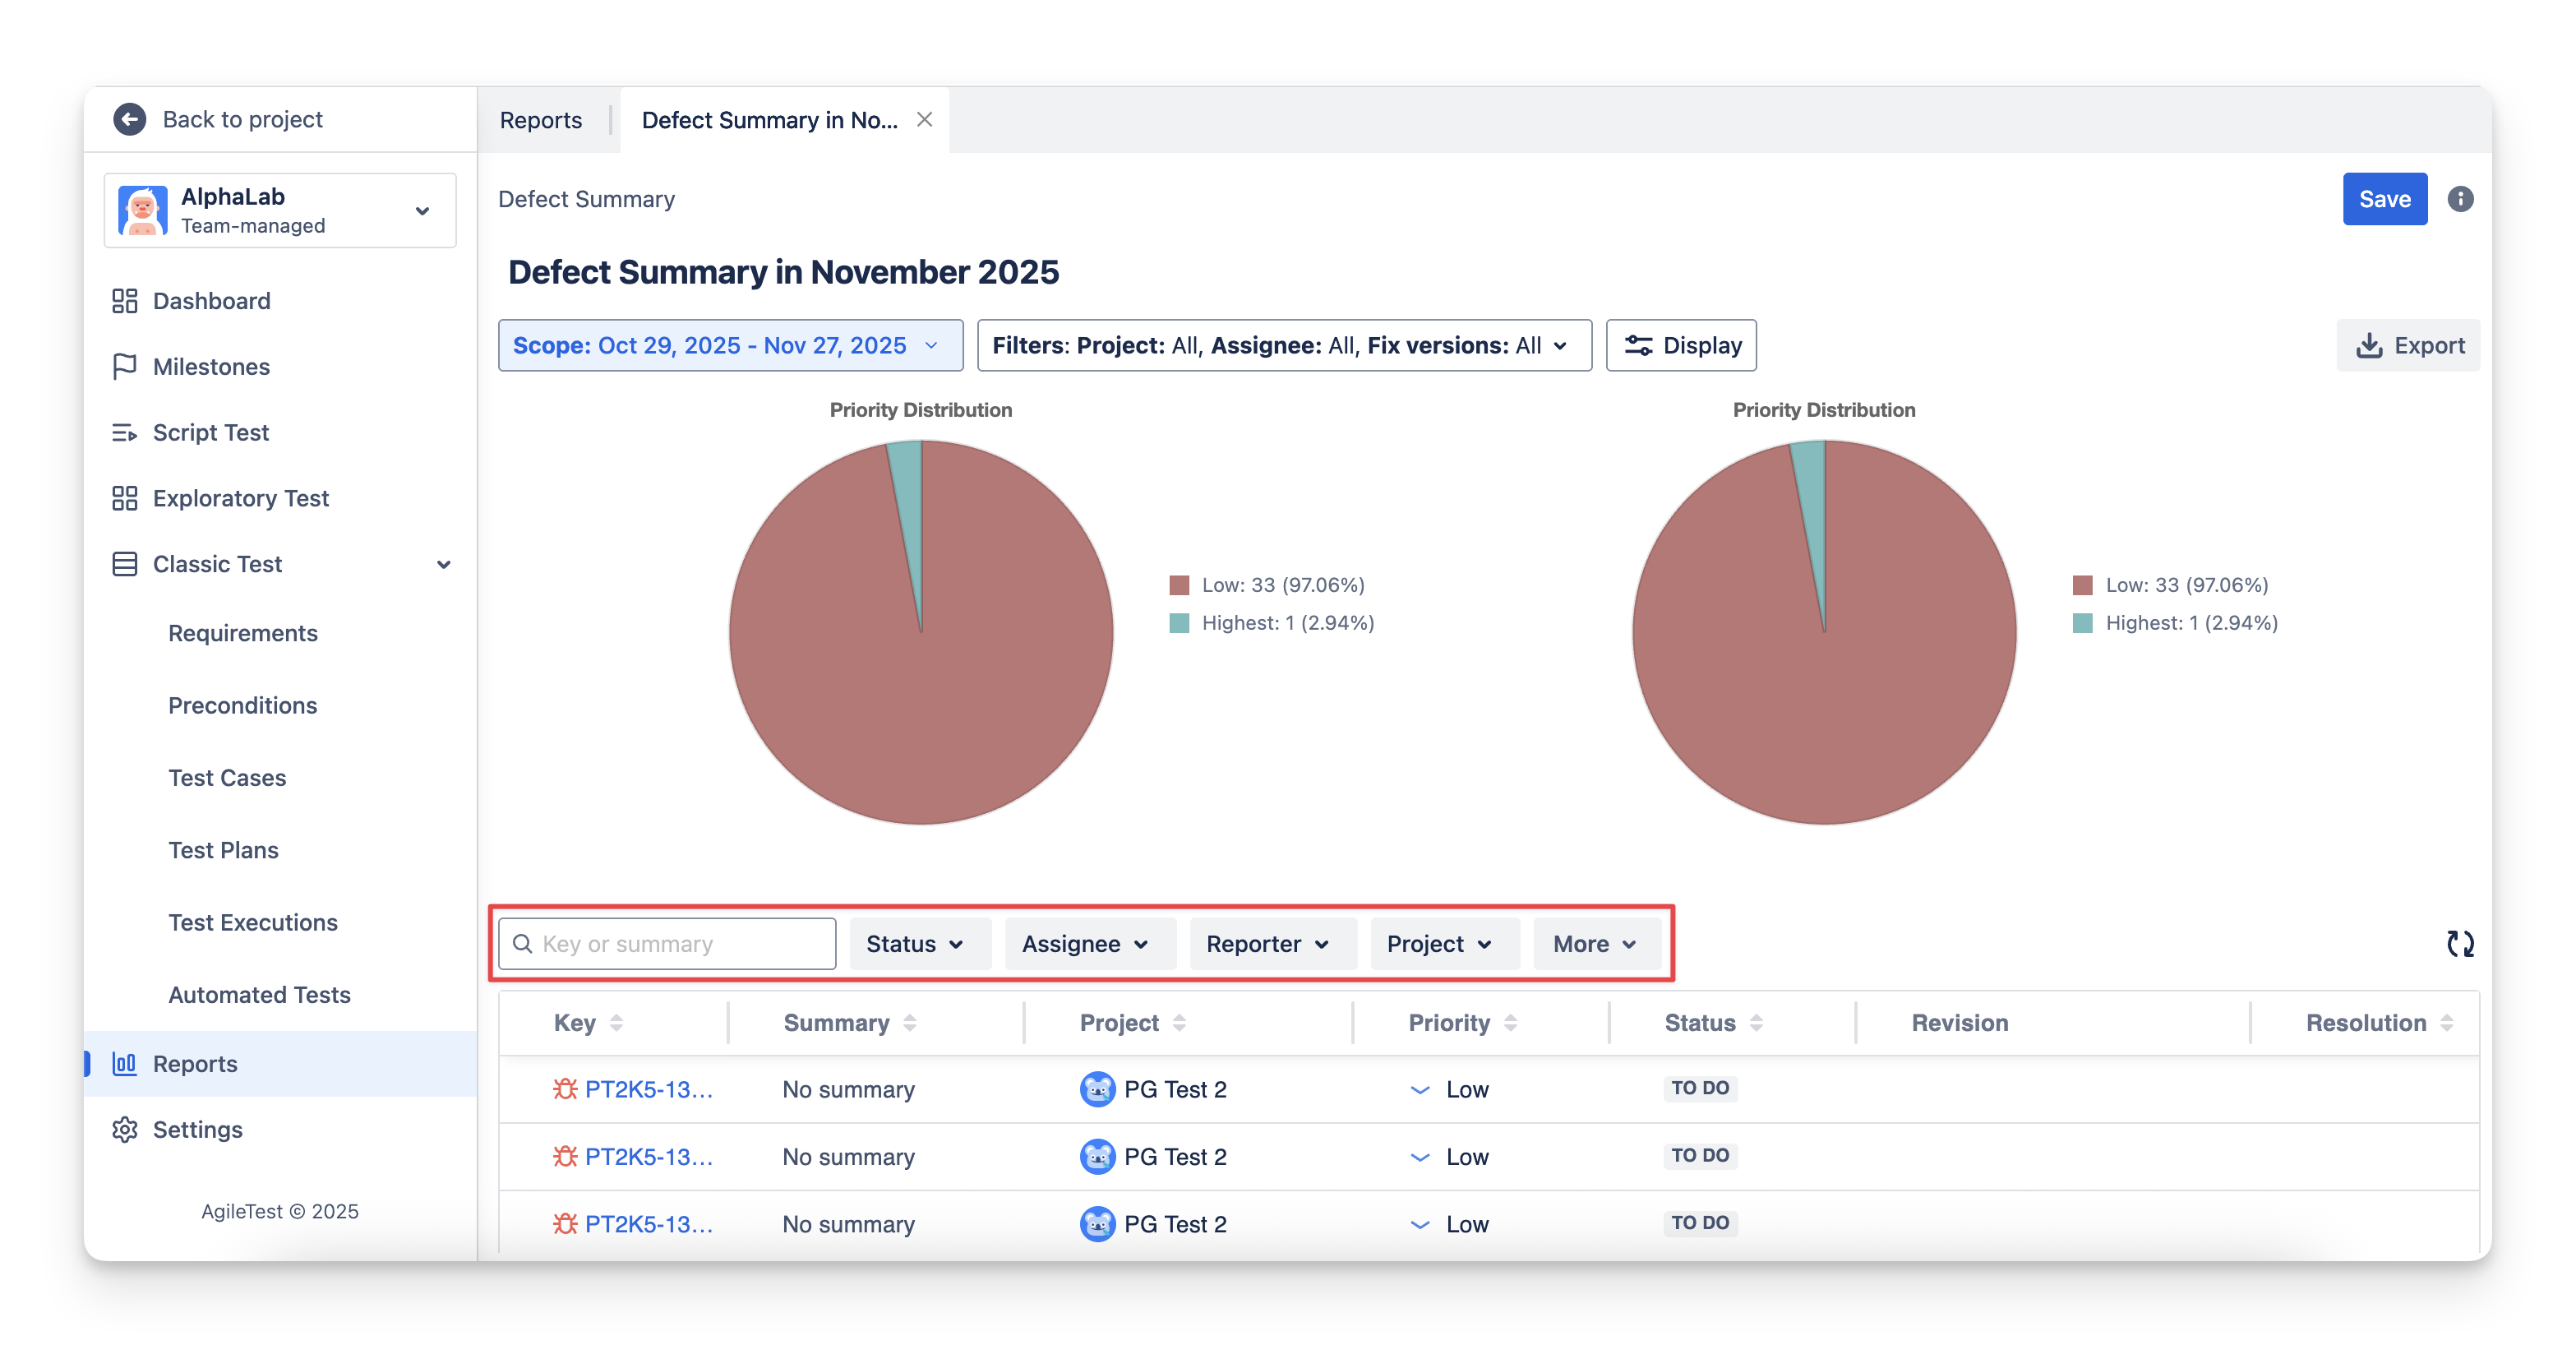Click the Save button
This screenshot has width=2576, height=1345.
(2384, 199)
